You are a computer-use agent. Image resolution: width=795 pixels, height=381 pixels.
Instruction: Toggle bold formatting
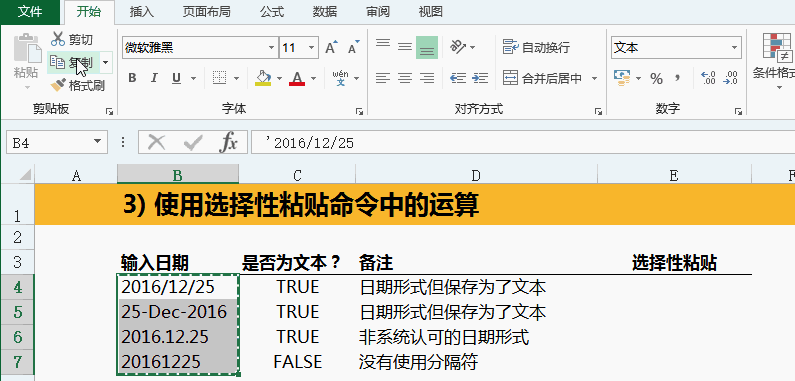pos(132,78)
